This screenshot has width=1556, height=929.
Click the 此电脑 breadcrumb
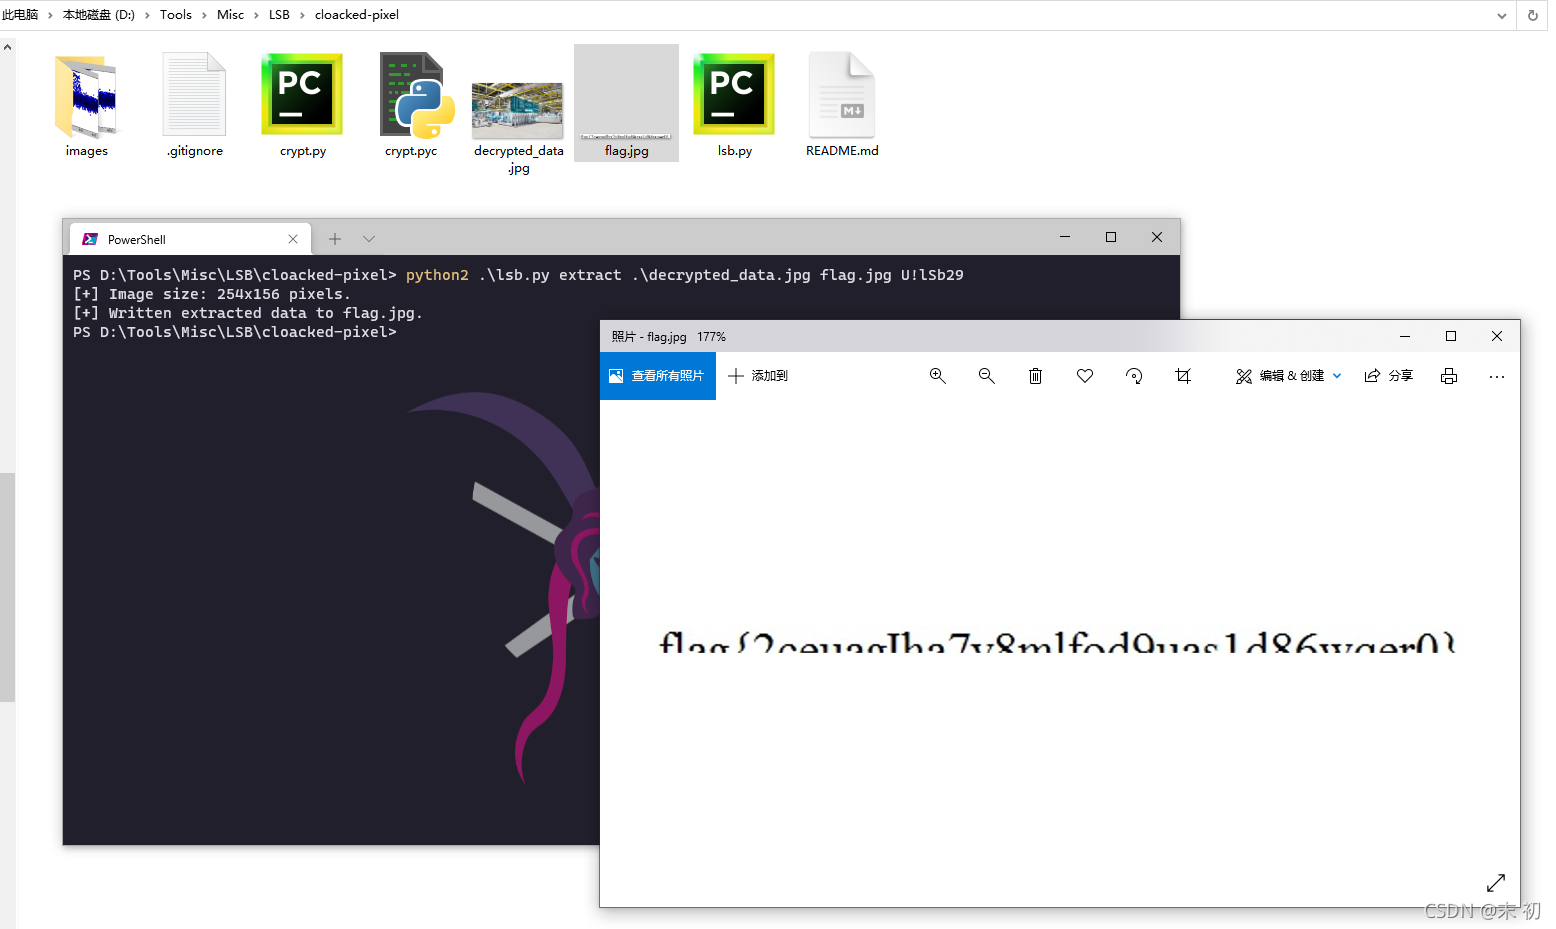point(20,15)
